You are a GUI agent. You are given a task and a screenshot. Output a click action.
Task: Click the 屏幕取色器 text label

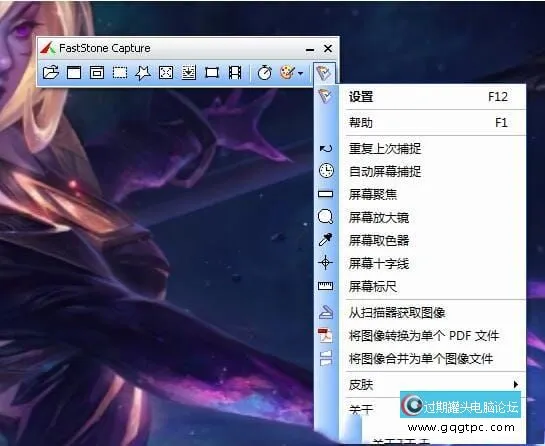click(x=379, y=240)
